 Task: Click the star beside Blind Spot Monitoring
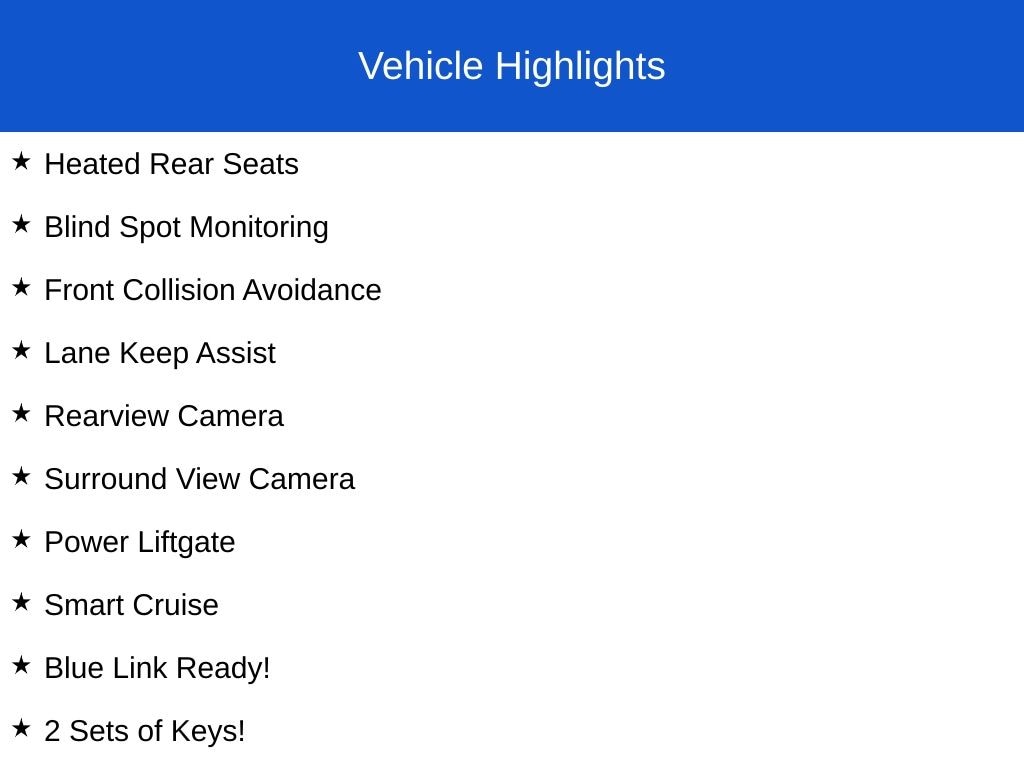click(21, 224)
